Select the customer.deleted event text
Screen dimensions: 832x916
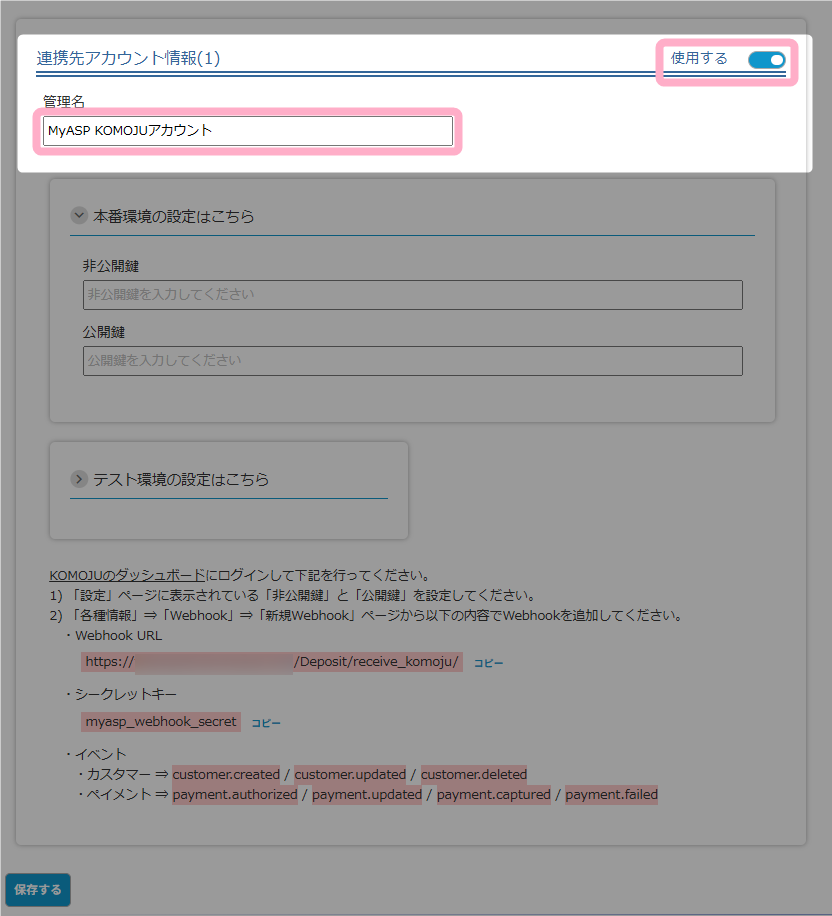474,775
